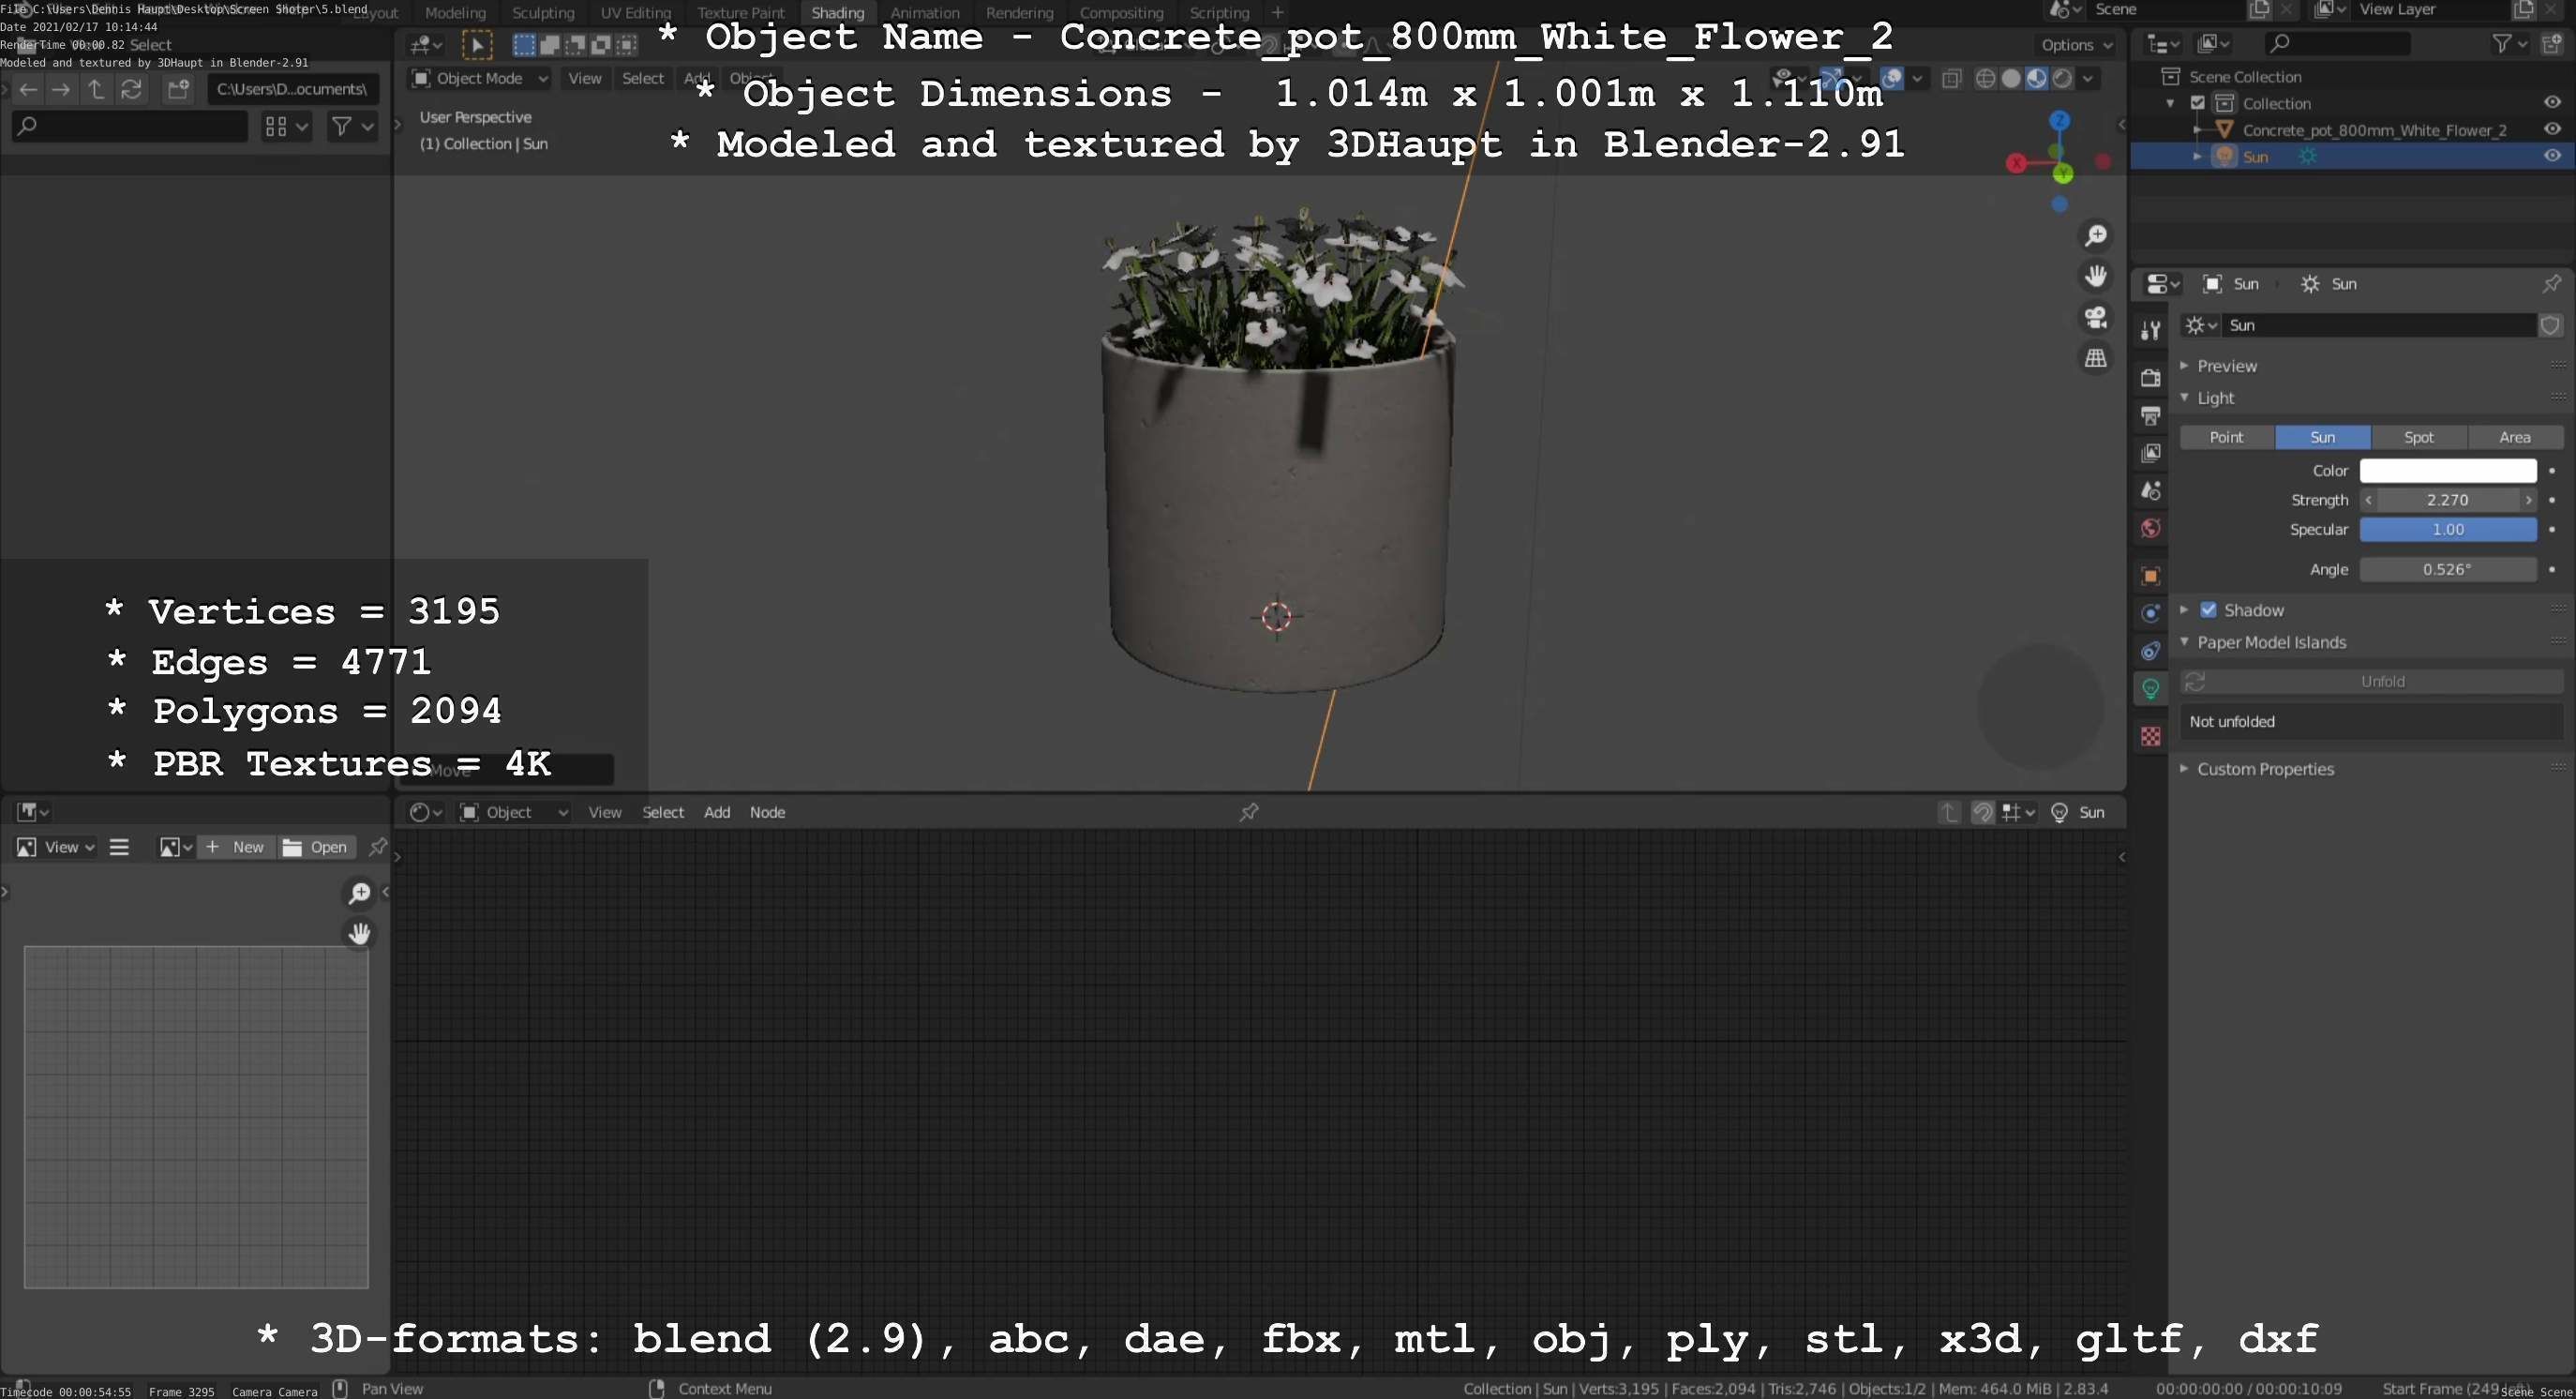This screenshot has width=2576, height=1399.
Task: Click the zoom magnifier in 3D viewport
Action: click(x=2095, y=235)
